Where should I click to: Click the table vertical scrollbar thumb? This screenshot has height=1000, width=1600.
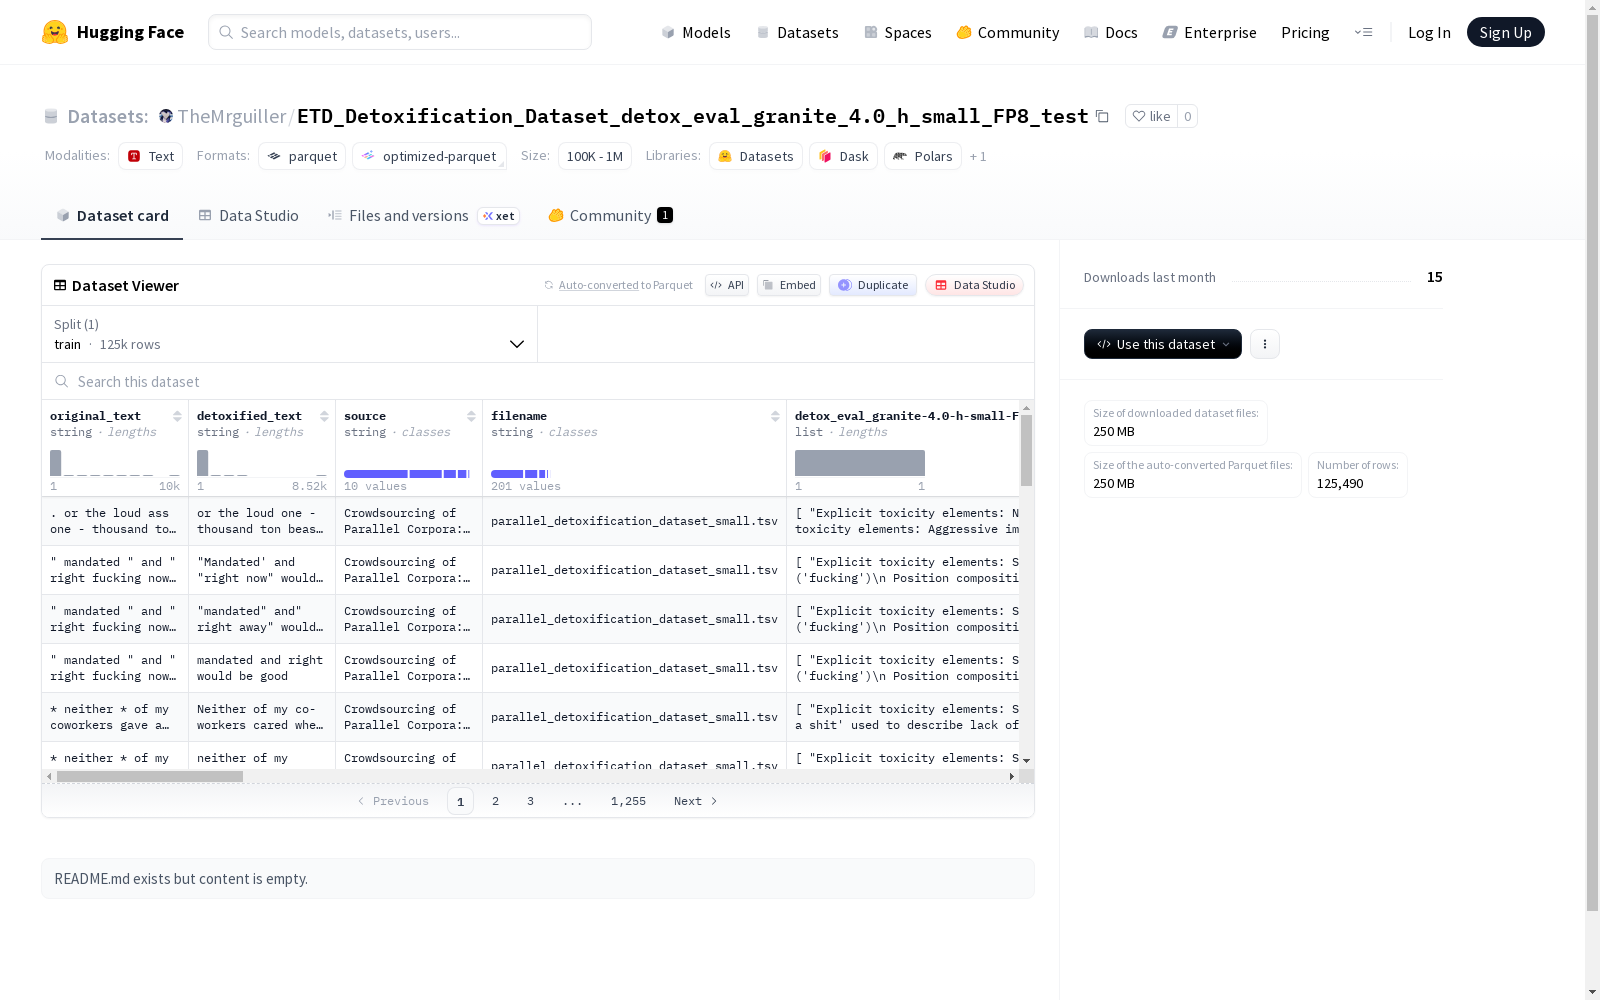(1026, 450)
